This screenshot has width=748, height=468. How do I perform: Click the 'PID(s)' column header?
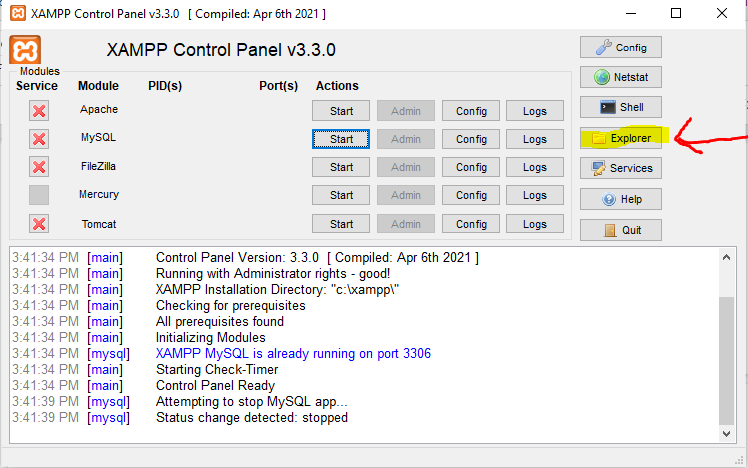tap(165, 86)
